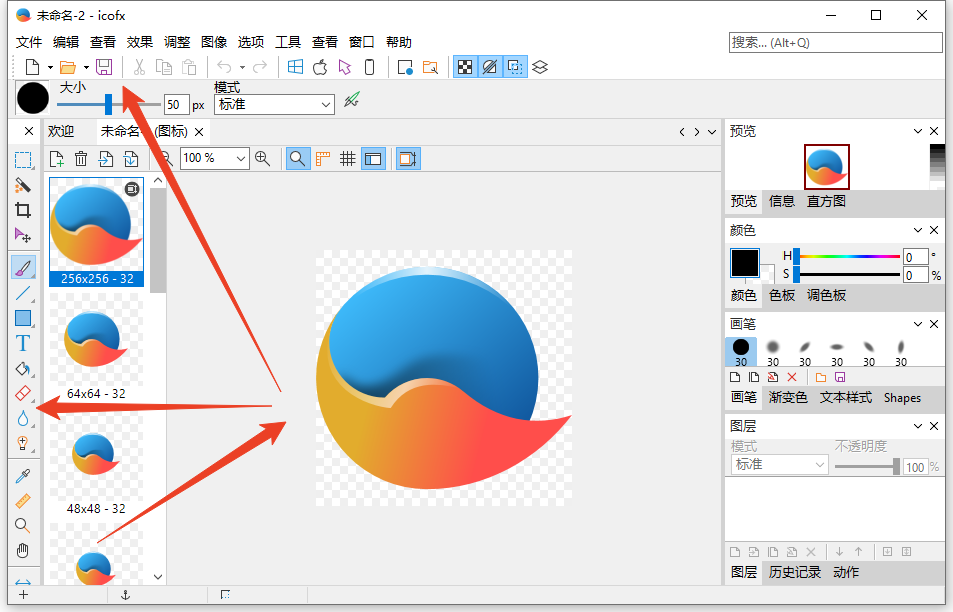Viewport: 953px width, 612px height.
Task: Delete image using trash can icon
Action: pyautogui.click(x=81, y=158)
